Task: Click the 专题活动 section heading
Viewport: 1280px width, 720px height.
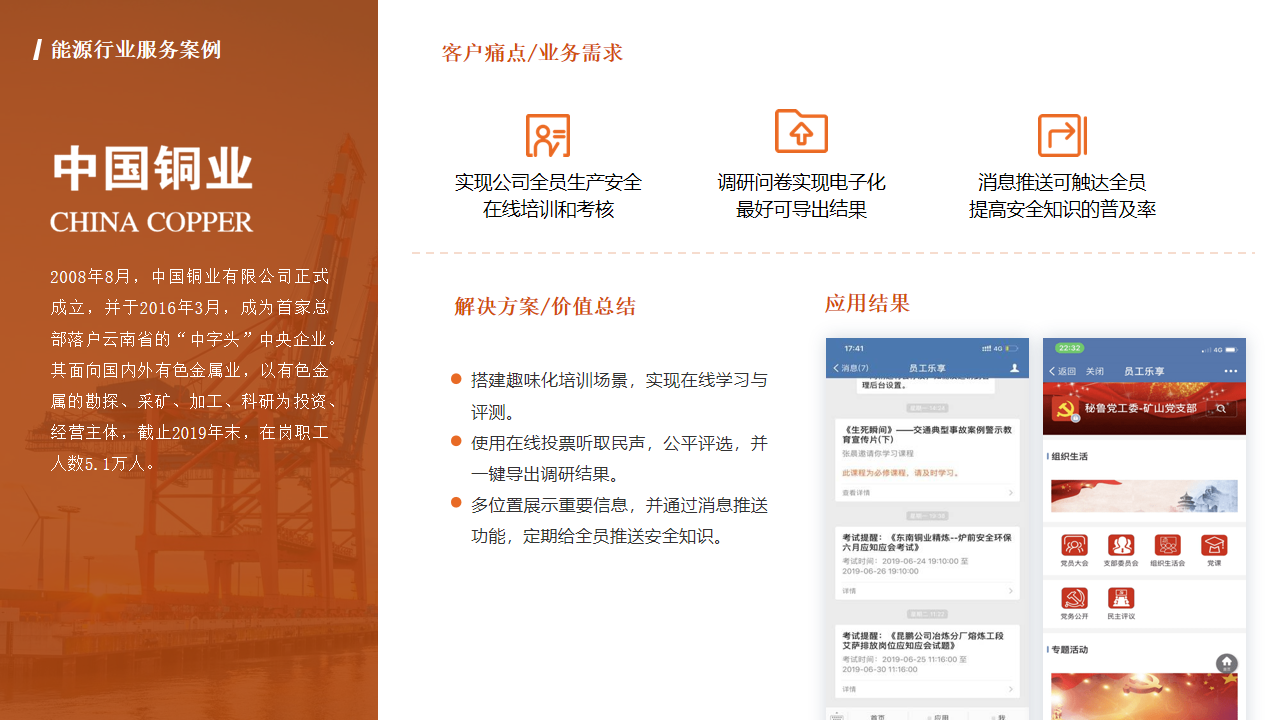Action: coord(1068,650)
